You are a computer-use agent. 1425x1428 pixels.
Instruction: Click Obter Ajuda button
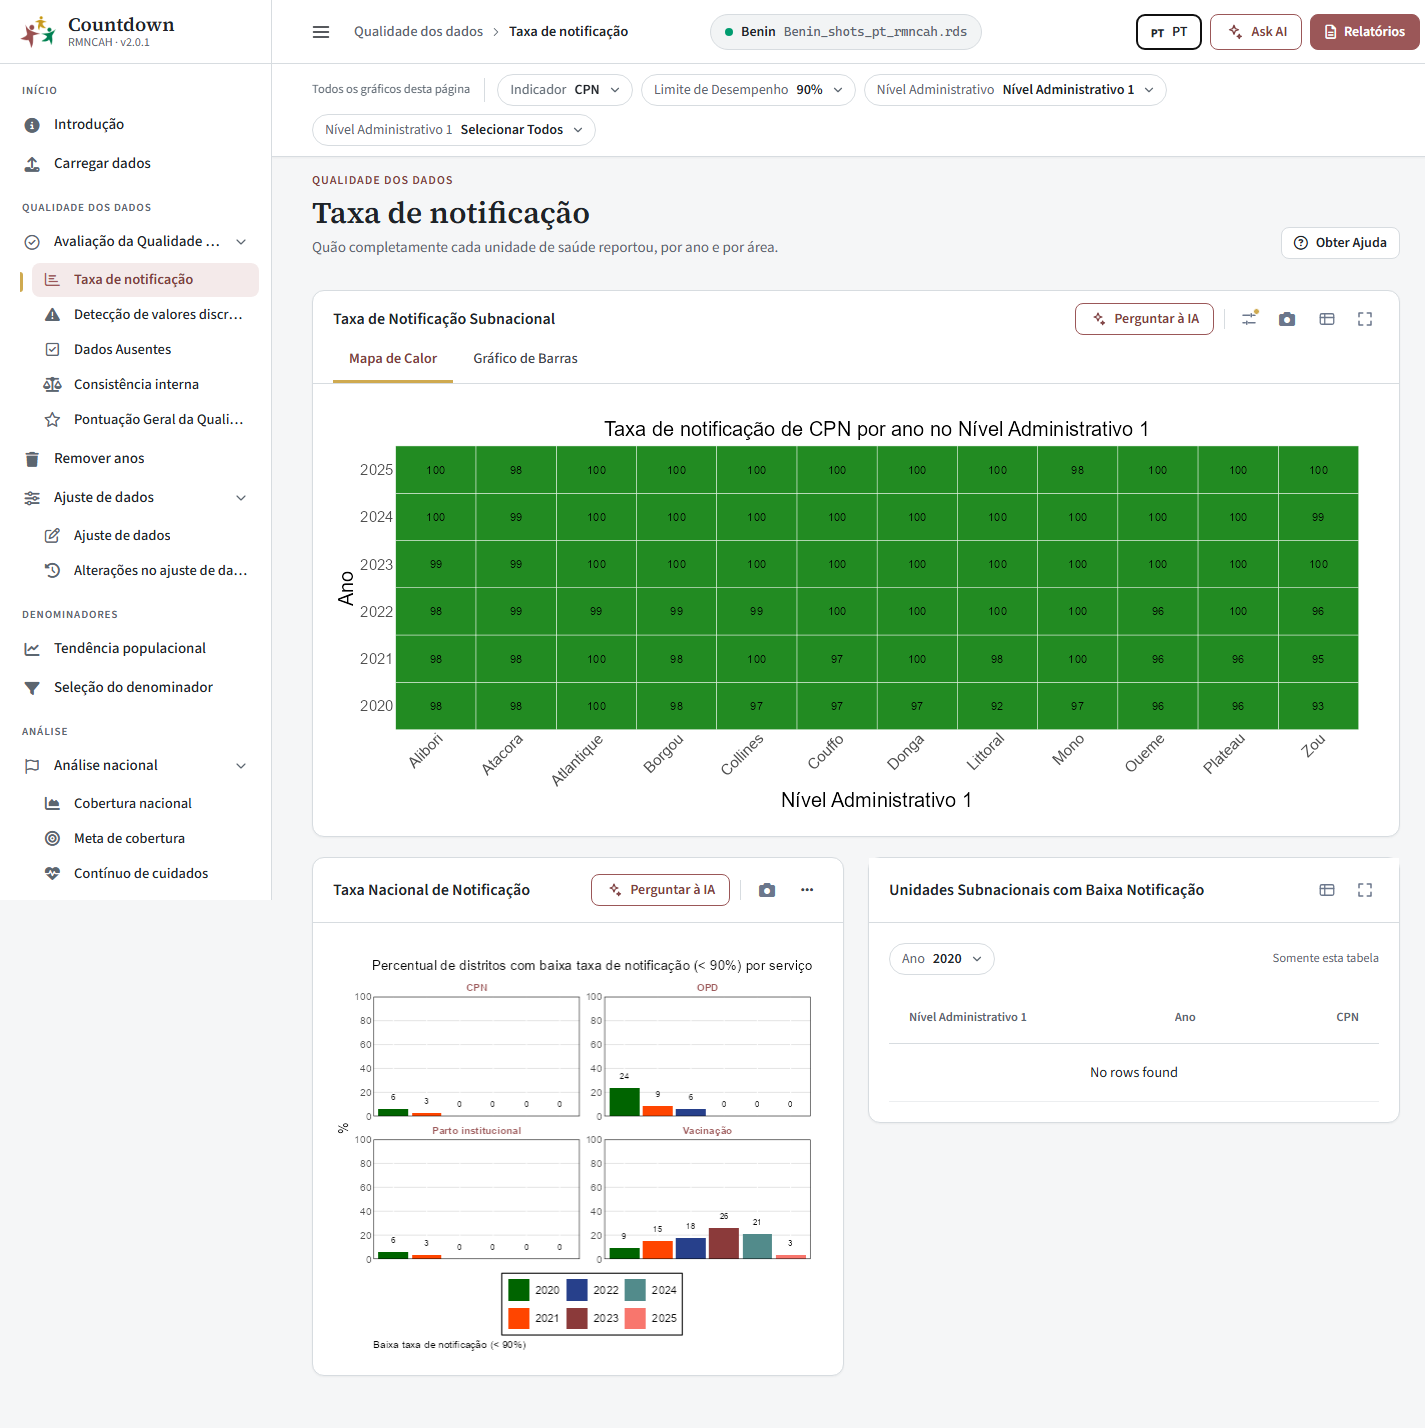[x=1340, y=243]
